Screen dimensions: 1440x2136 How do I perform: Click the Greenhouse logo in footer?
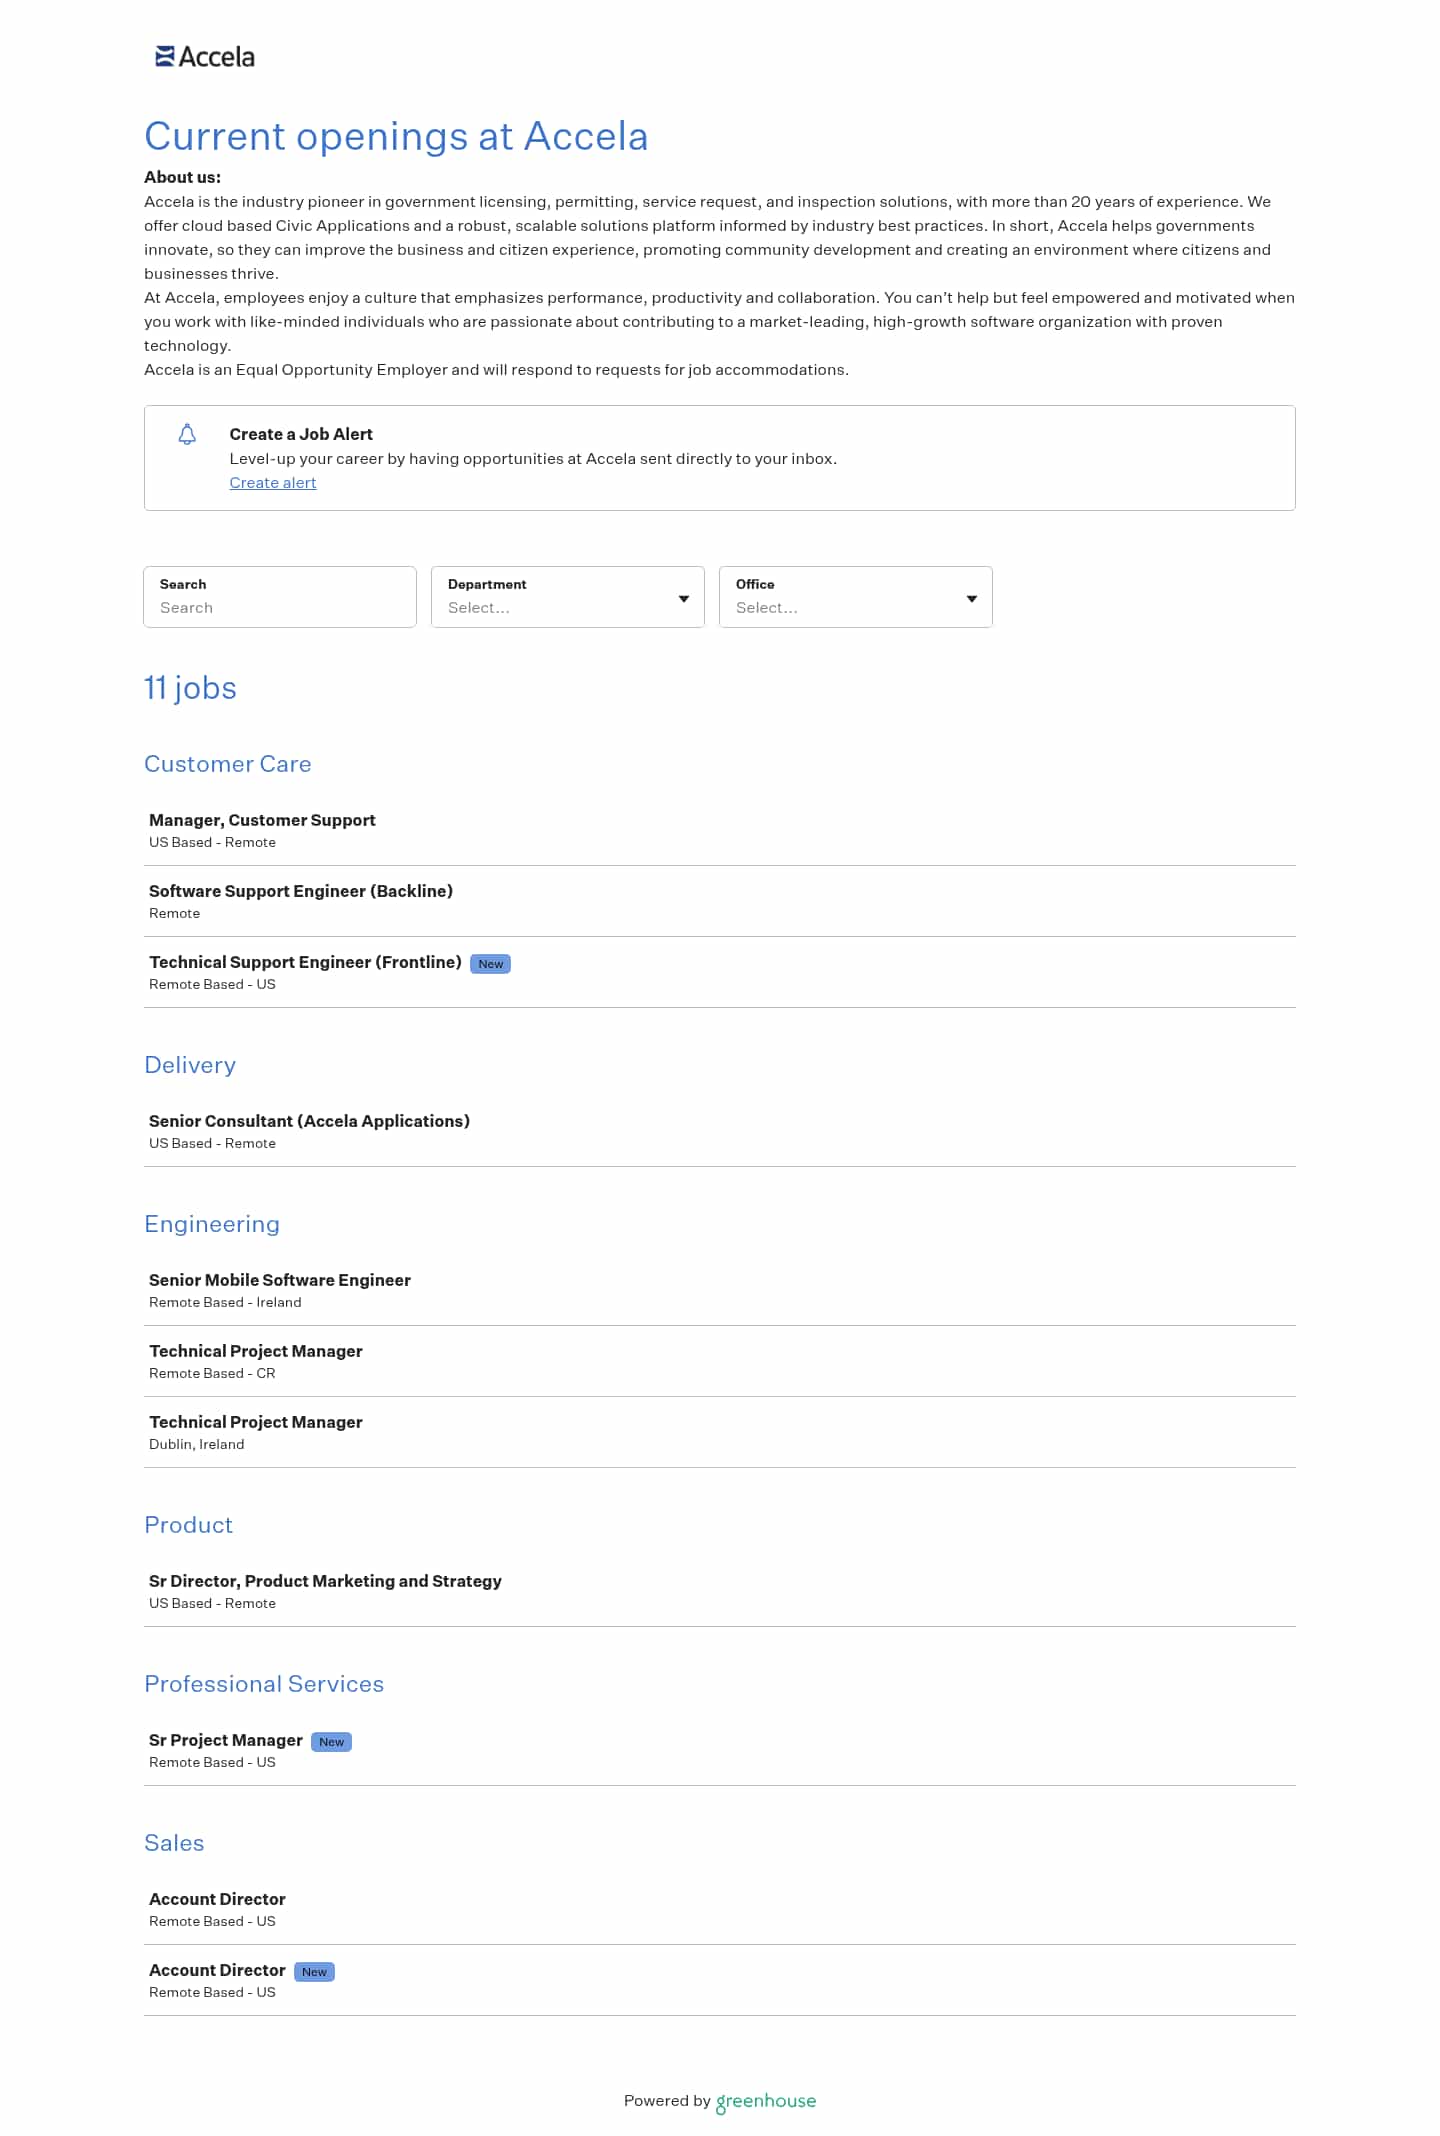tap(765, 2101)
